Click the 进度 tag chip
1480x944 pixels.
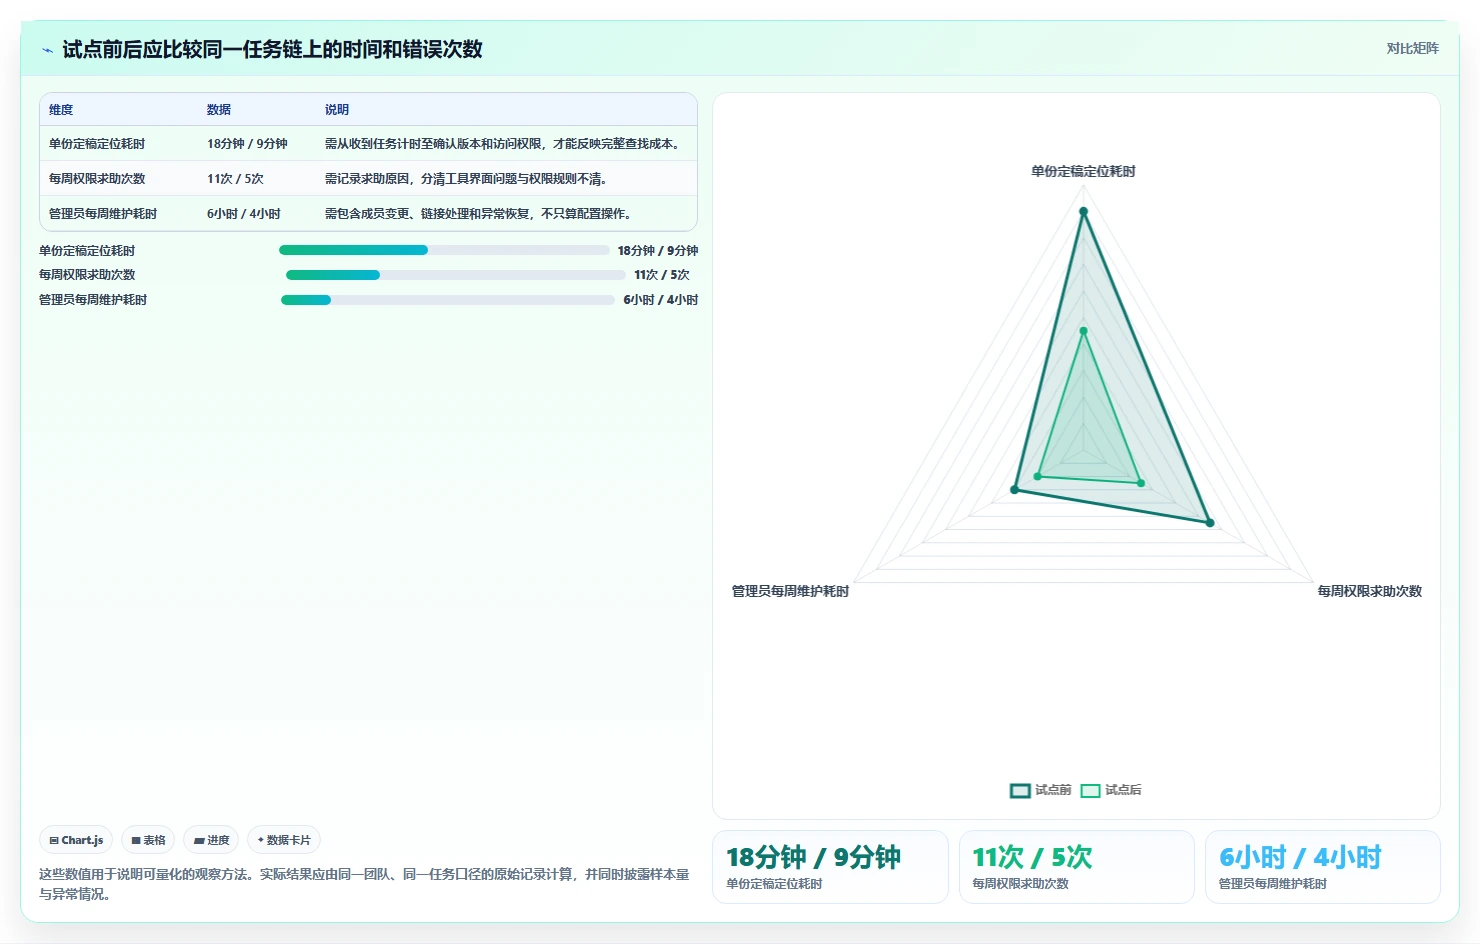211,840
